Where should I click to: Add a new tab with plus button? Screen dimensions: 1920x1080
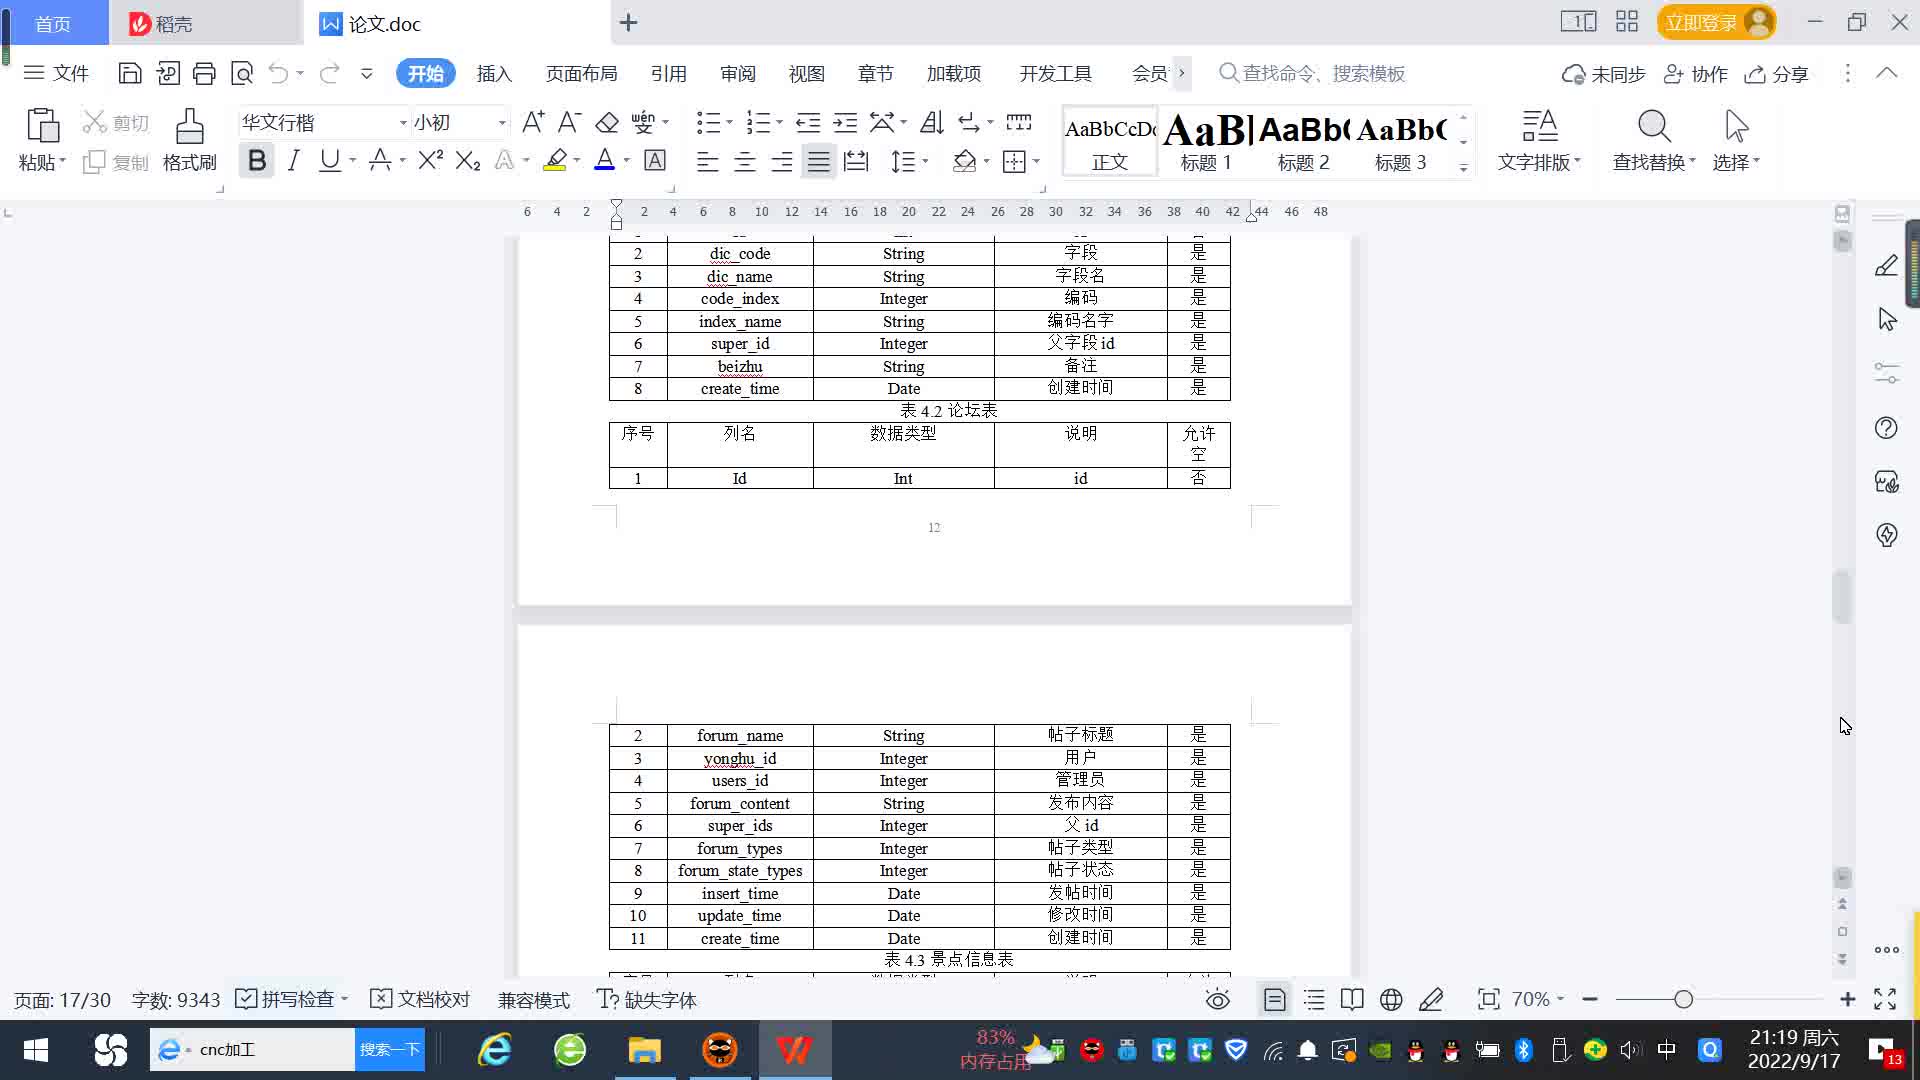pos(628,23)
